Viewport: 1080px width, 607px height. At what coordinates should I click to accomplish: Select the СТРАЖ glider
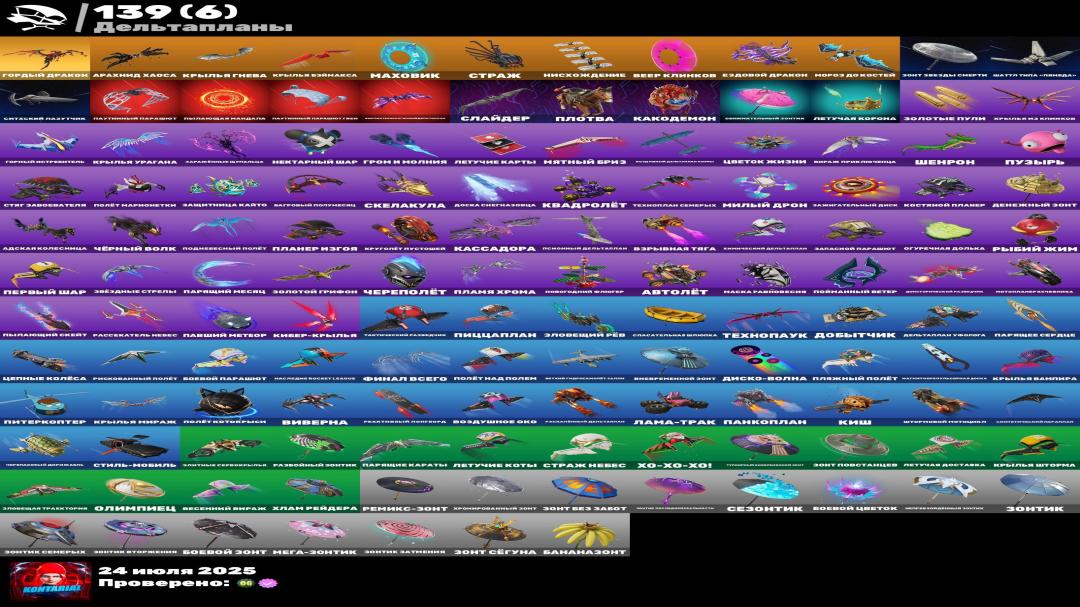click(x=495, y=59)
